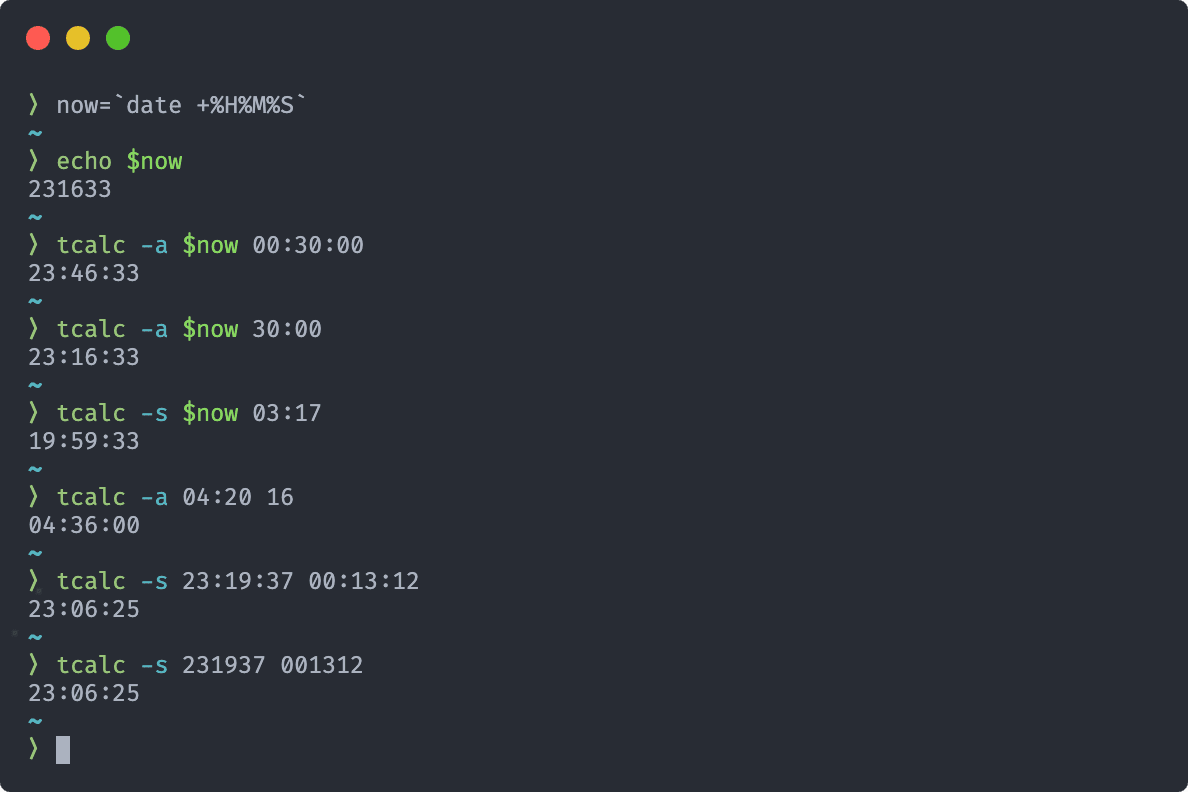Click the yellow minimize window button
This screenshot has width=1188, height=792.
point(78,38)
